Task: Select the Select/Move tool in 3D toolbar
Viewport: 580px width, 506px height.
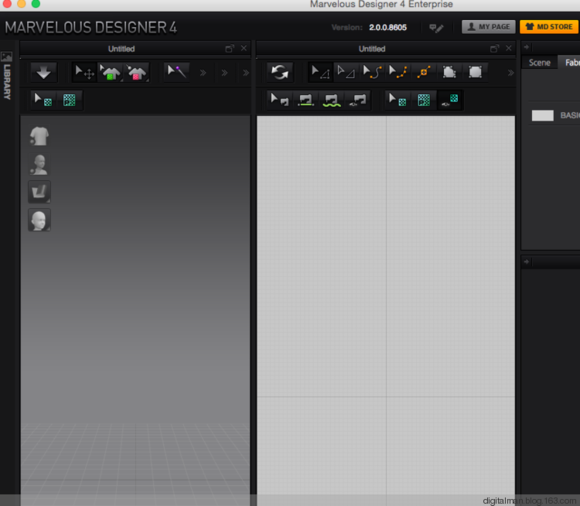Action: [84, 72]
